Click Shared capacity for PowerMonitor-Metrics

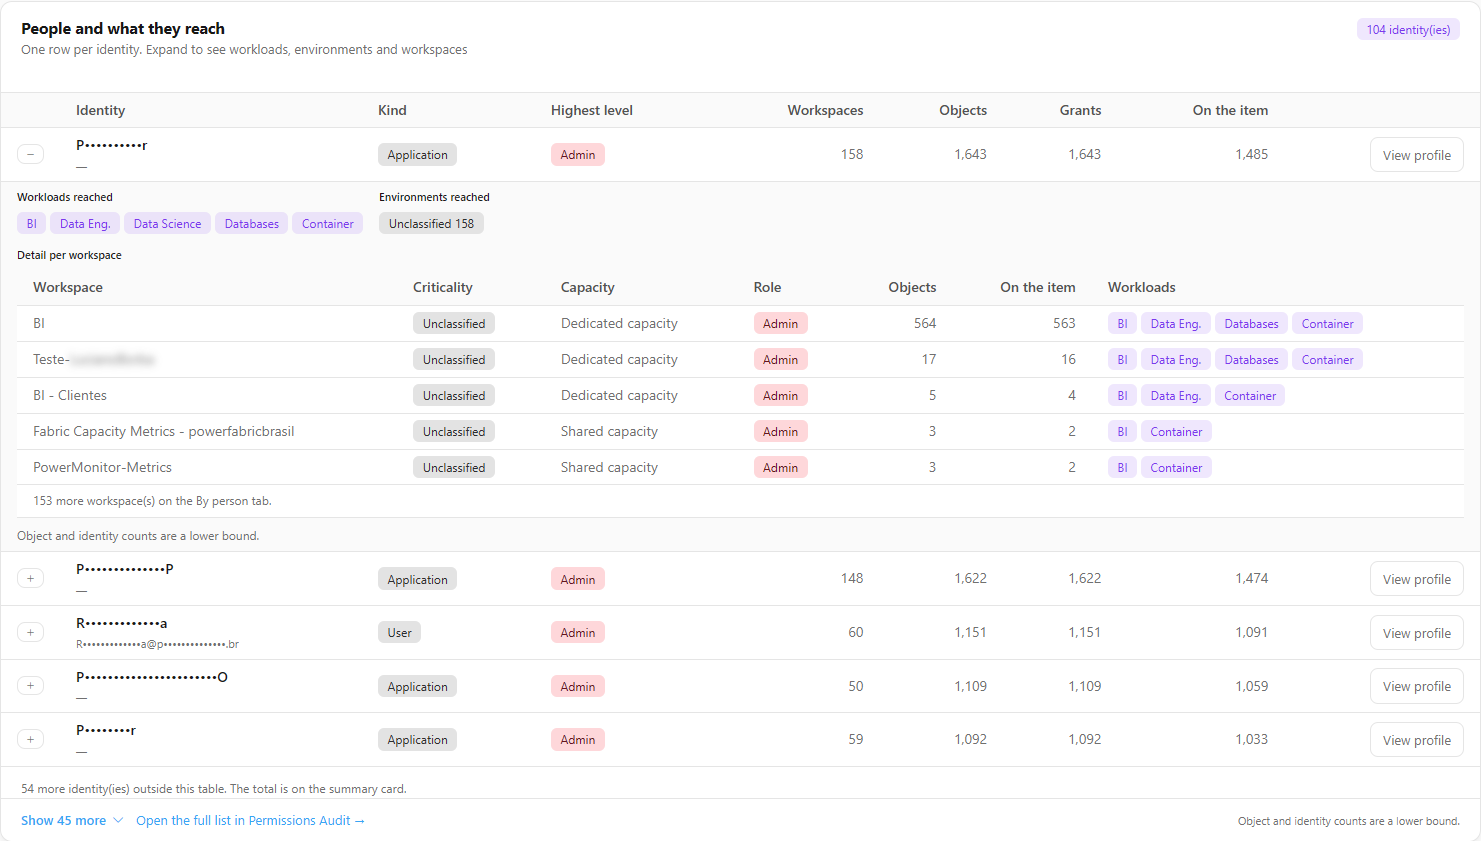(609, 467)
